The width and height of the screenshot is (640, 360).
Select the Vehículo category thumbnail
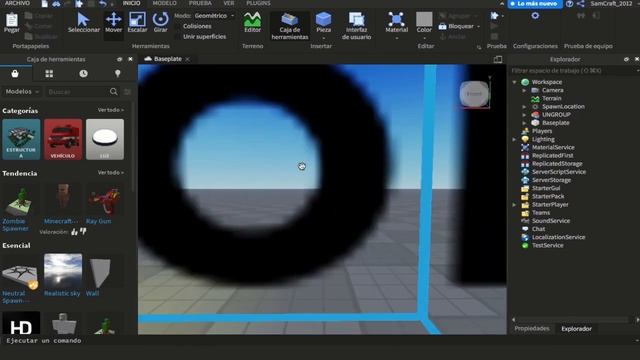tap(63, 139)
